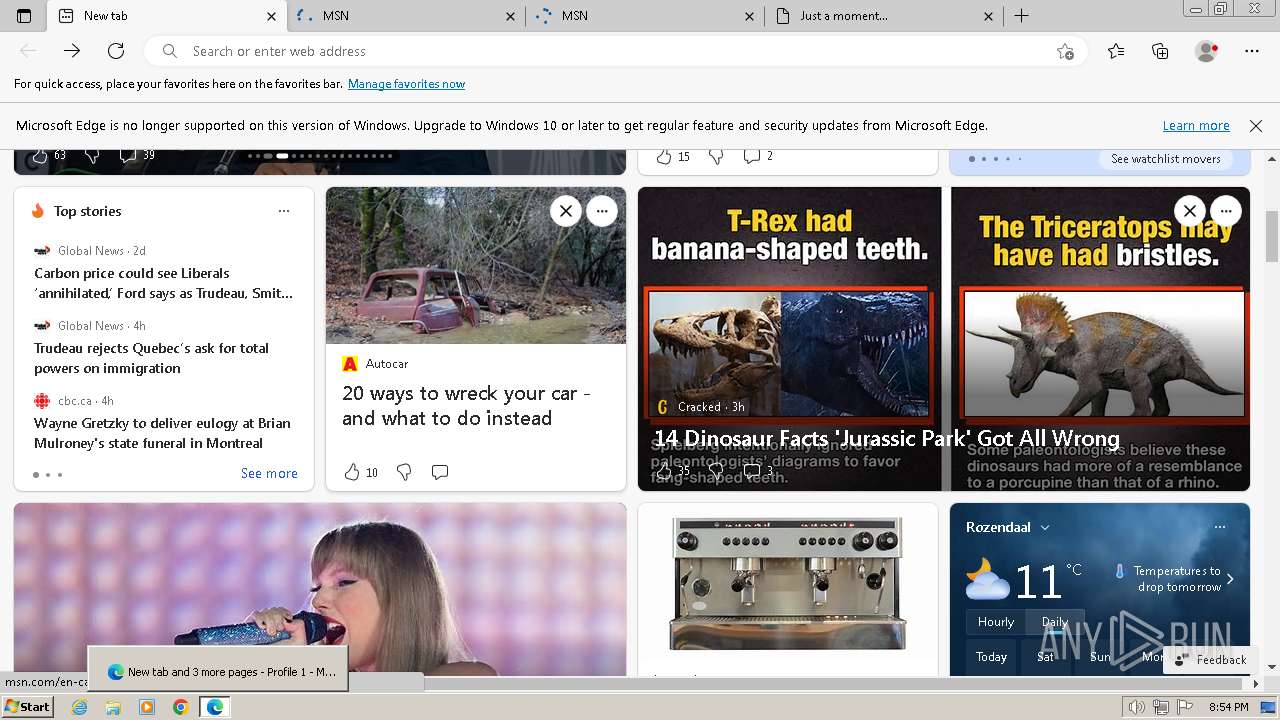Switch weather view to Daily

coord(1055,622)
